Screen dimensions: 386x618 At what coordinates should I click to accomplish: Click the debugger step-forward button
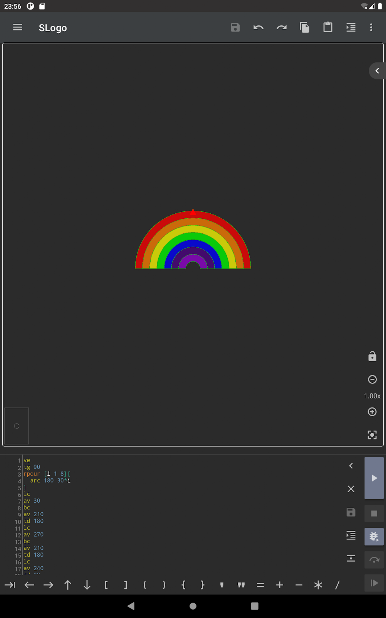tap(374, 583)
